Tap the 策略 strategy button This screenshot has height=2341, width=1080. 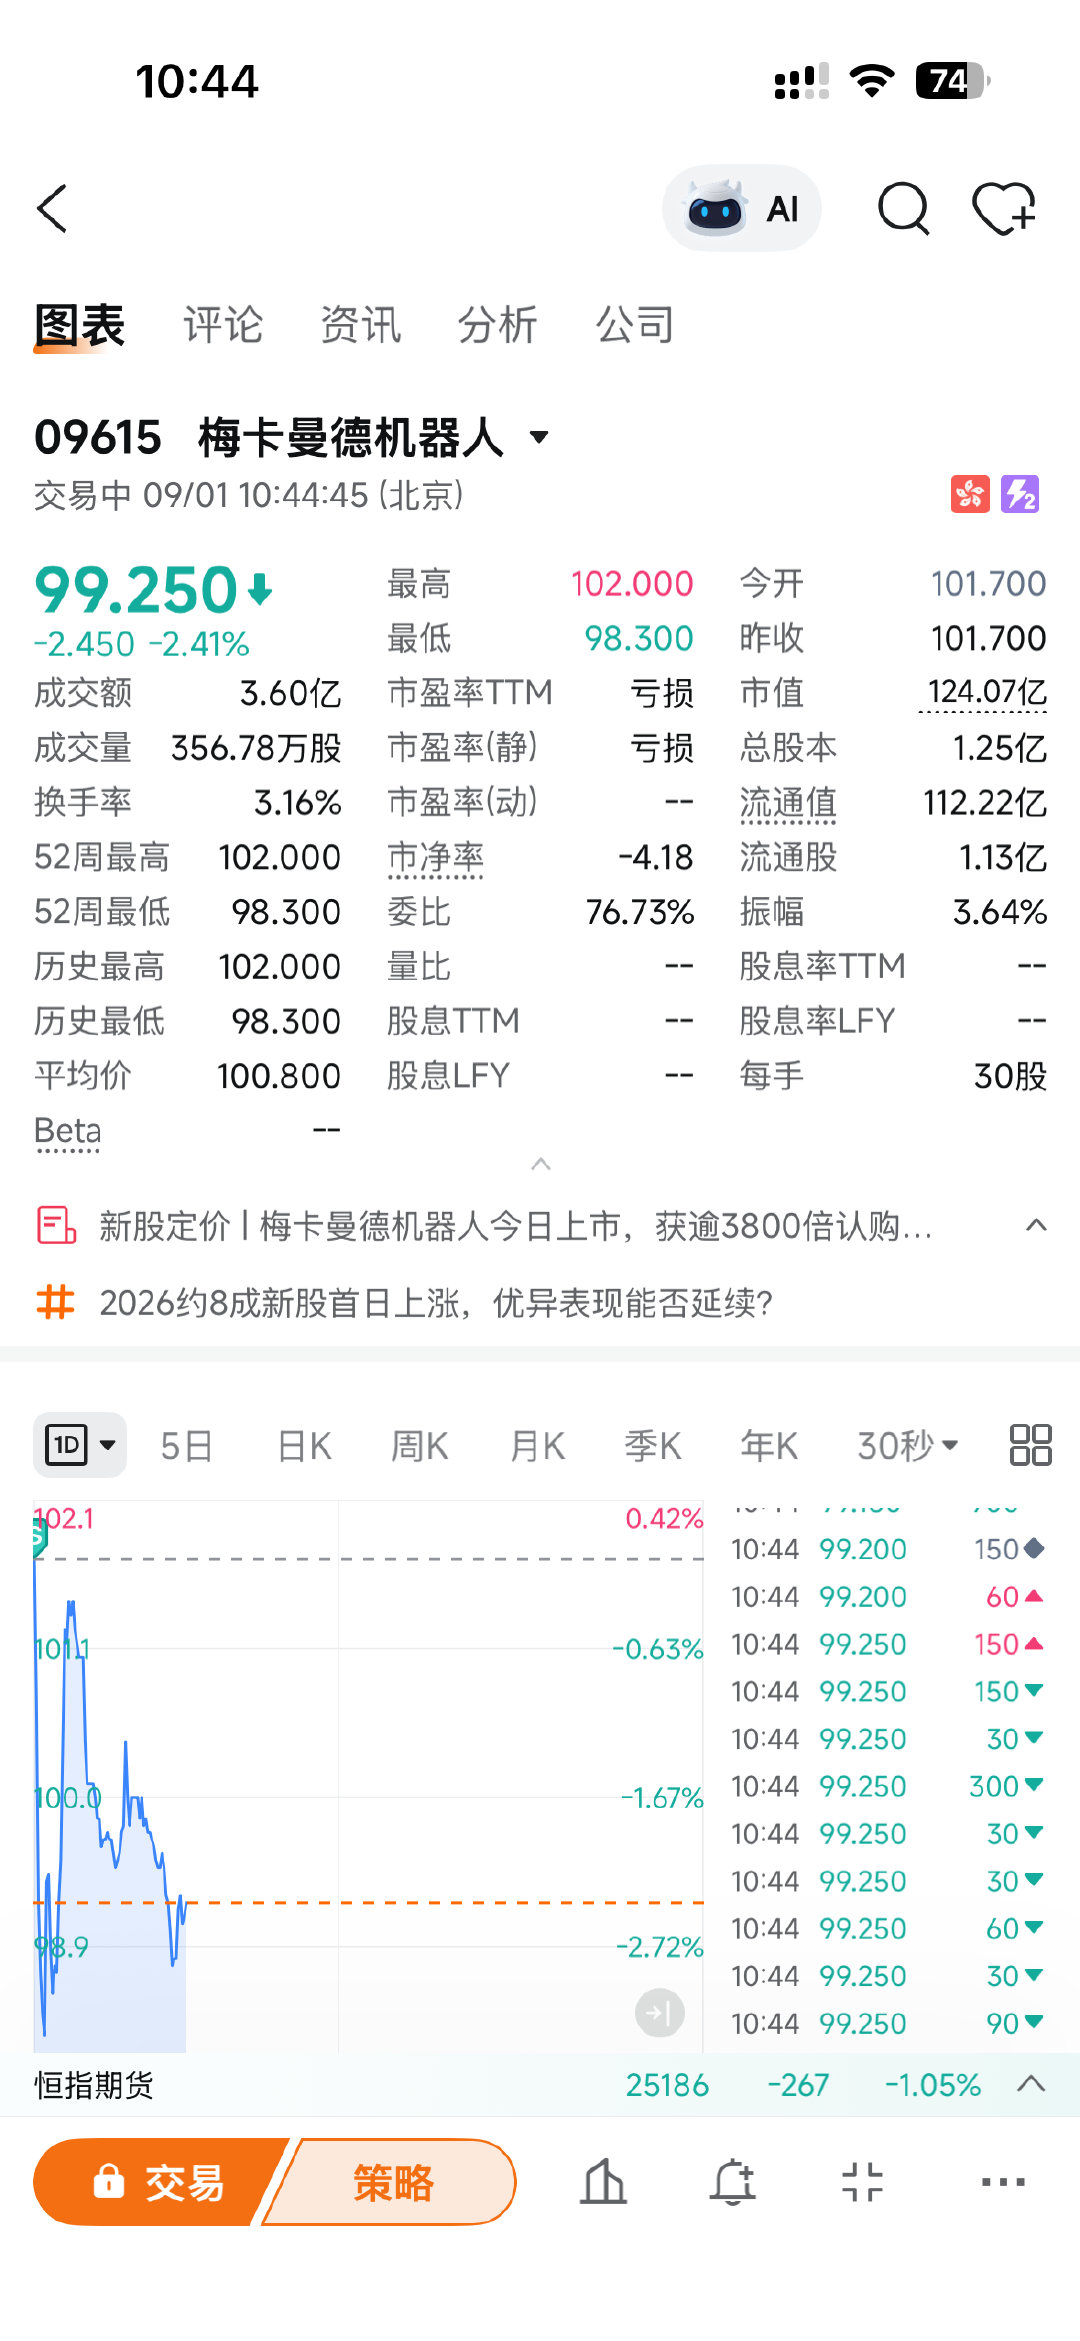coord(392,2182)
